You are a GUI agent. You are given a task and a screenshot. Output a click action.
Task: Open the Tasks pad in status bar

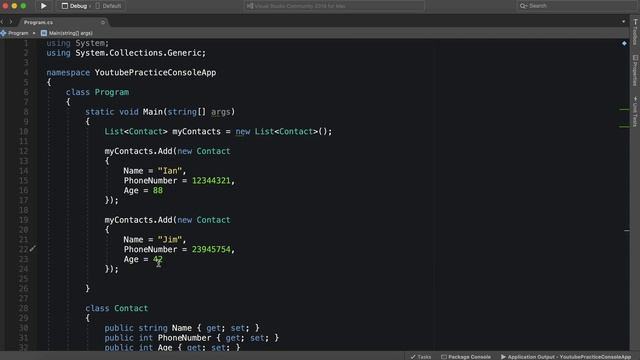tap(421, 357)
